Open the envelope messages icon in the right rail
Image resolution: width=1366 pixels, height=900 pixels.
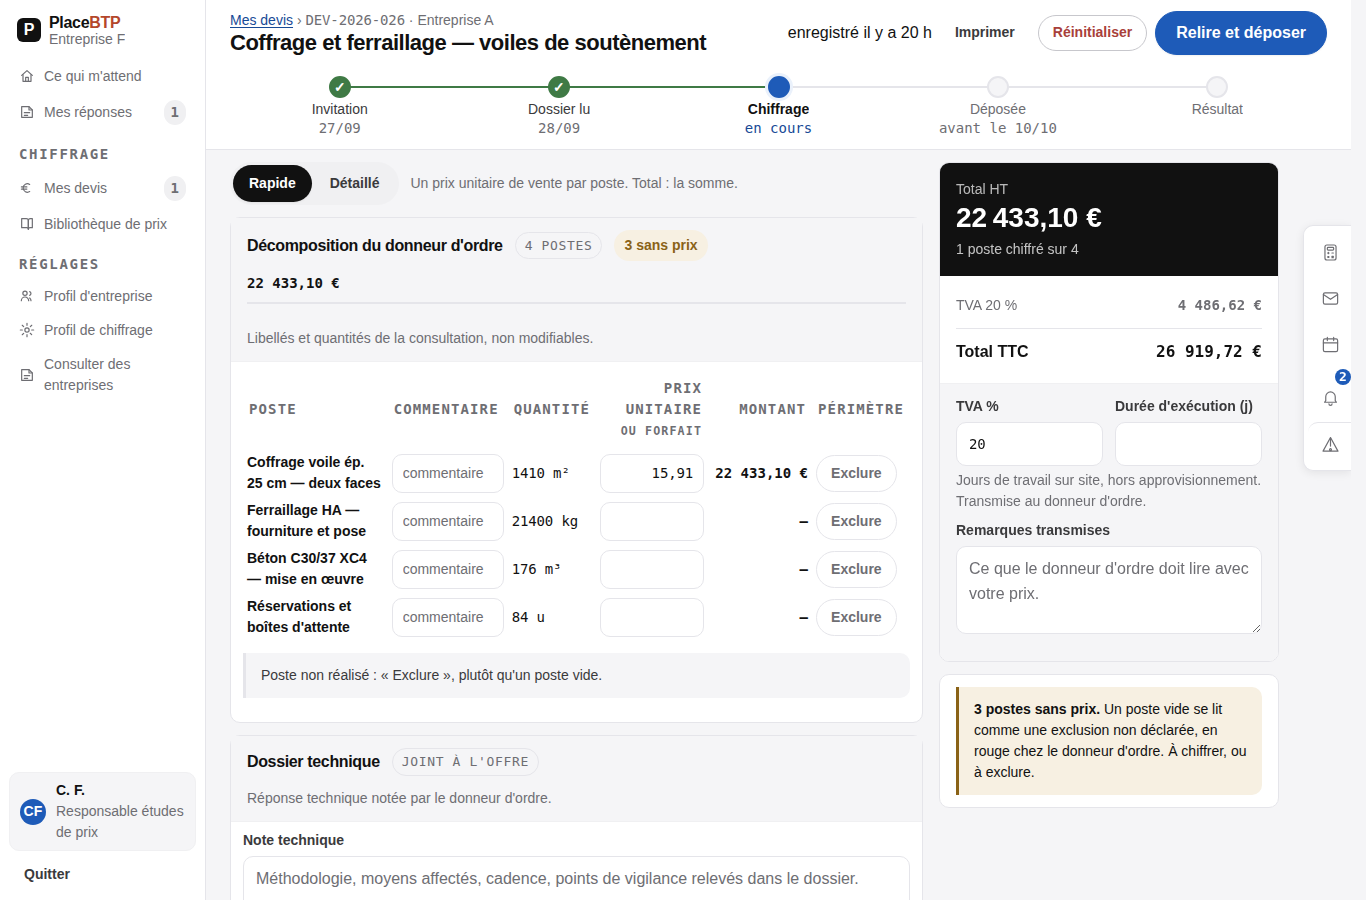1330,299
